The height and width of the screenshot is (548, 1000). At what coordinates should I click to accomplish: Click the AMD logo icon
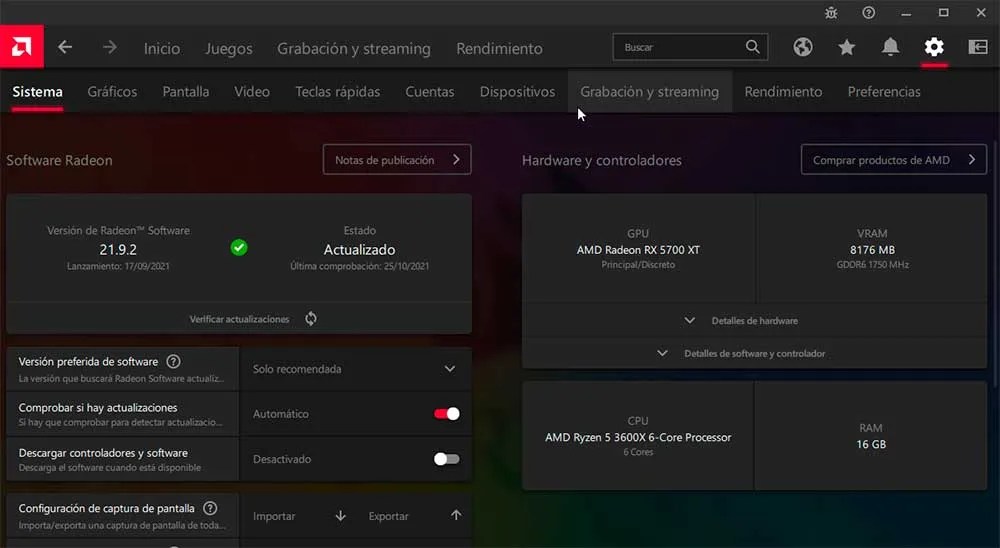22,47
